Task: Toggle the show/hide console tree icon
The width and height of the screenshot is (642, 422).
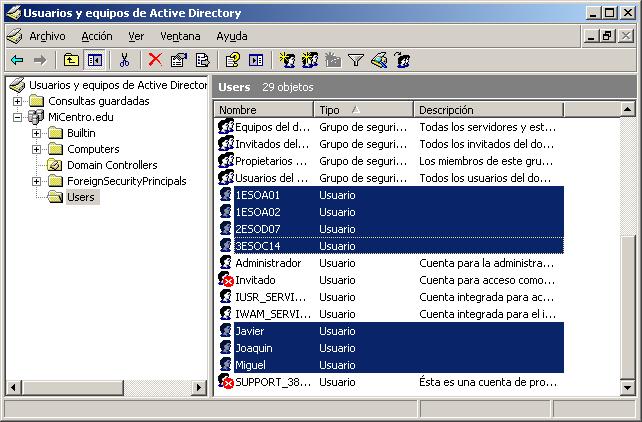Action: tap(94, 61)
